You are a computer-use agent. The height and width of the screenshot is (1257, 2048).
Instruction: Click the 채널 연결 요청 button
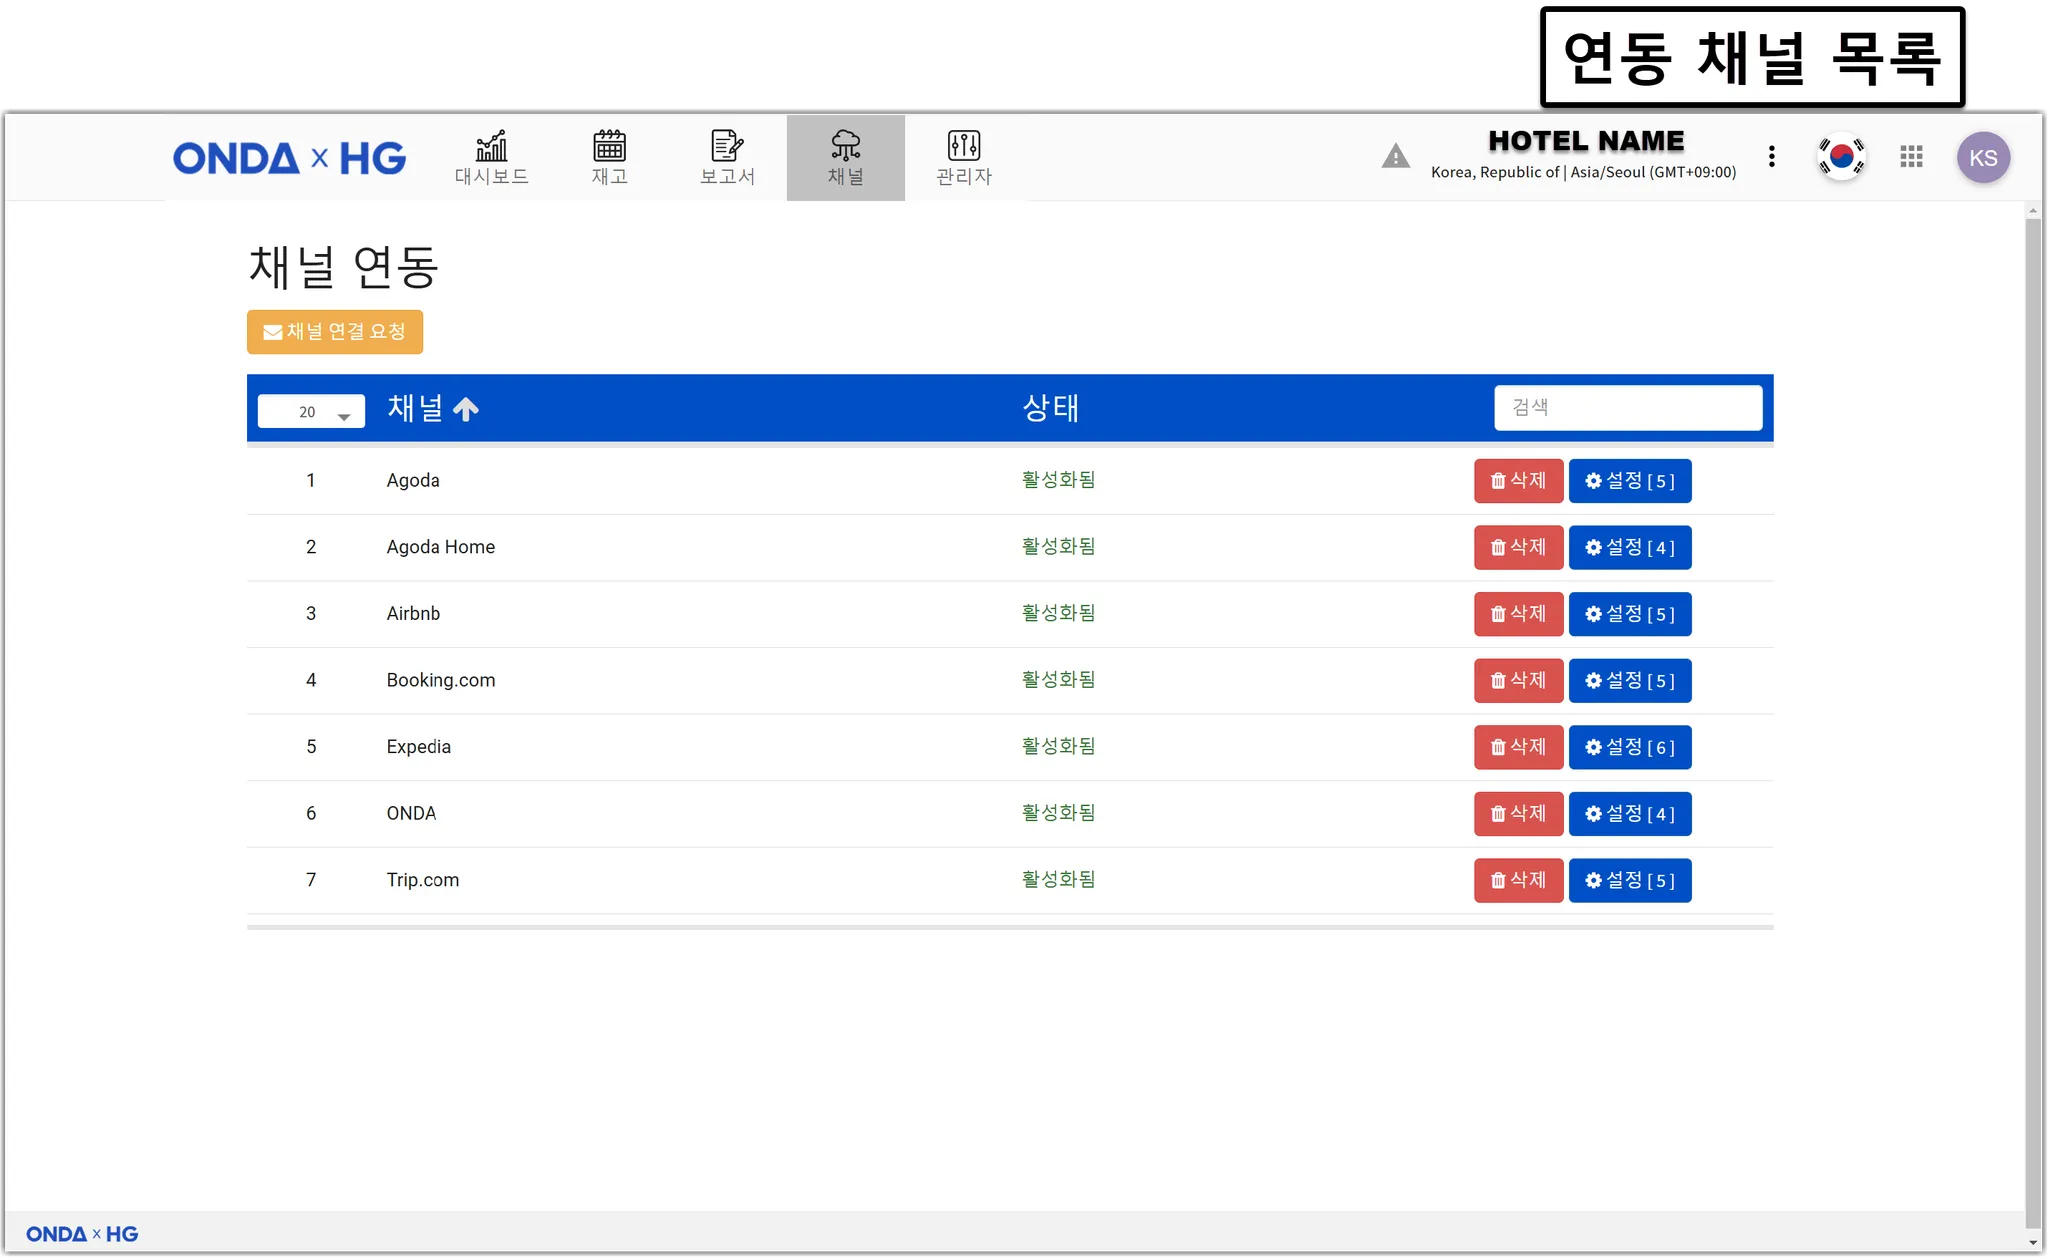pyautogui.click(x=335, y=332)
